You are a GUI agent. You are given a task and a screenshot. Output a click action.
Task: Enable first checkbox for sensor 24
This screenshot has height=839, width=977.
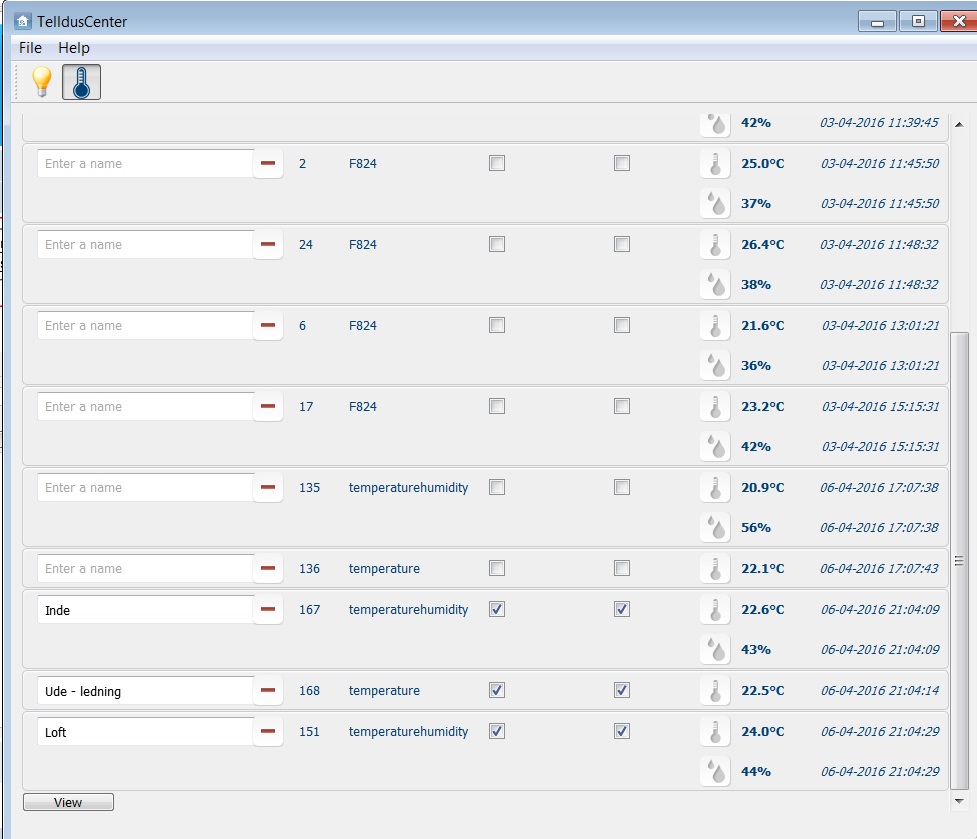point(497,244)
